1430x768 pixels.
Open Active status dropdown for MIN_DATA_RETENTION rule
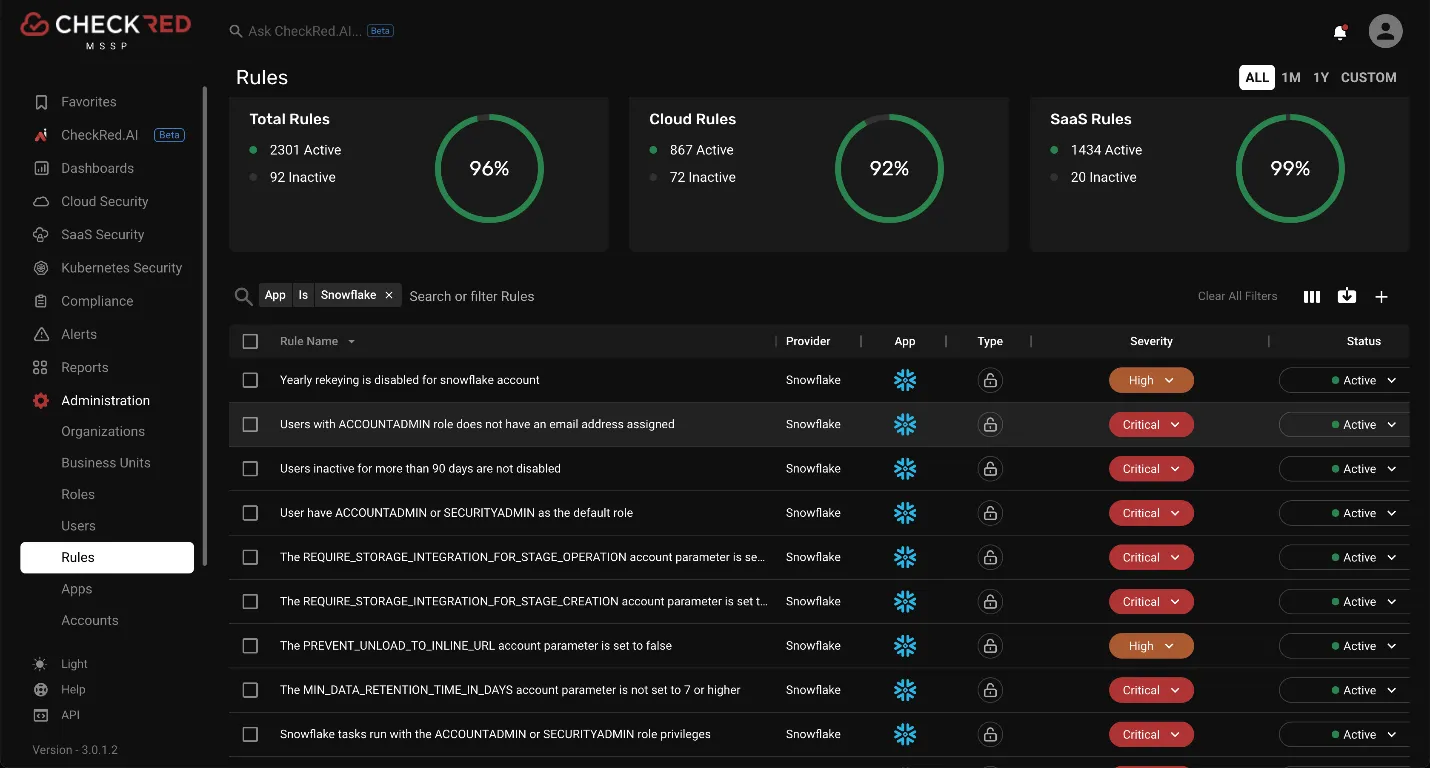tap(1345, 690)
